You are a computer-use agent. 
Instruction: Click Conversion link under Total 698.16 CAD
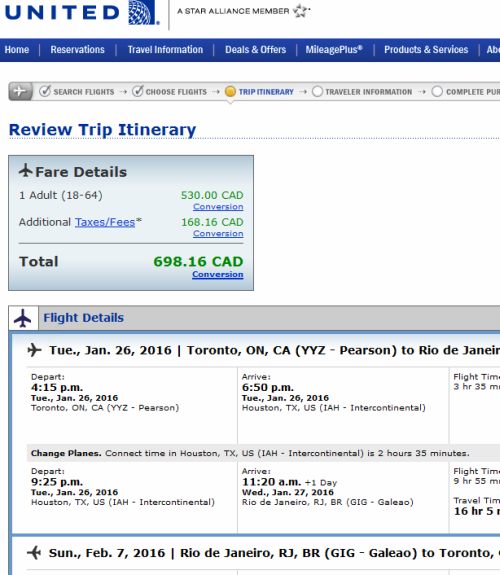coord(218,274)
